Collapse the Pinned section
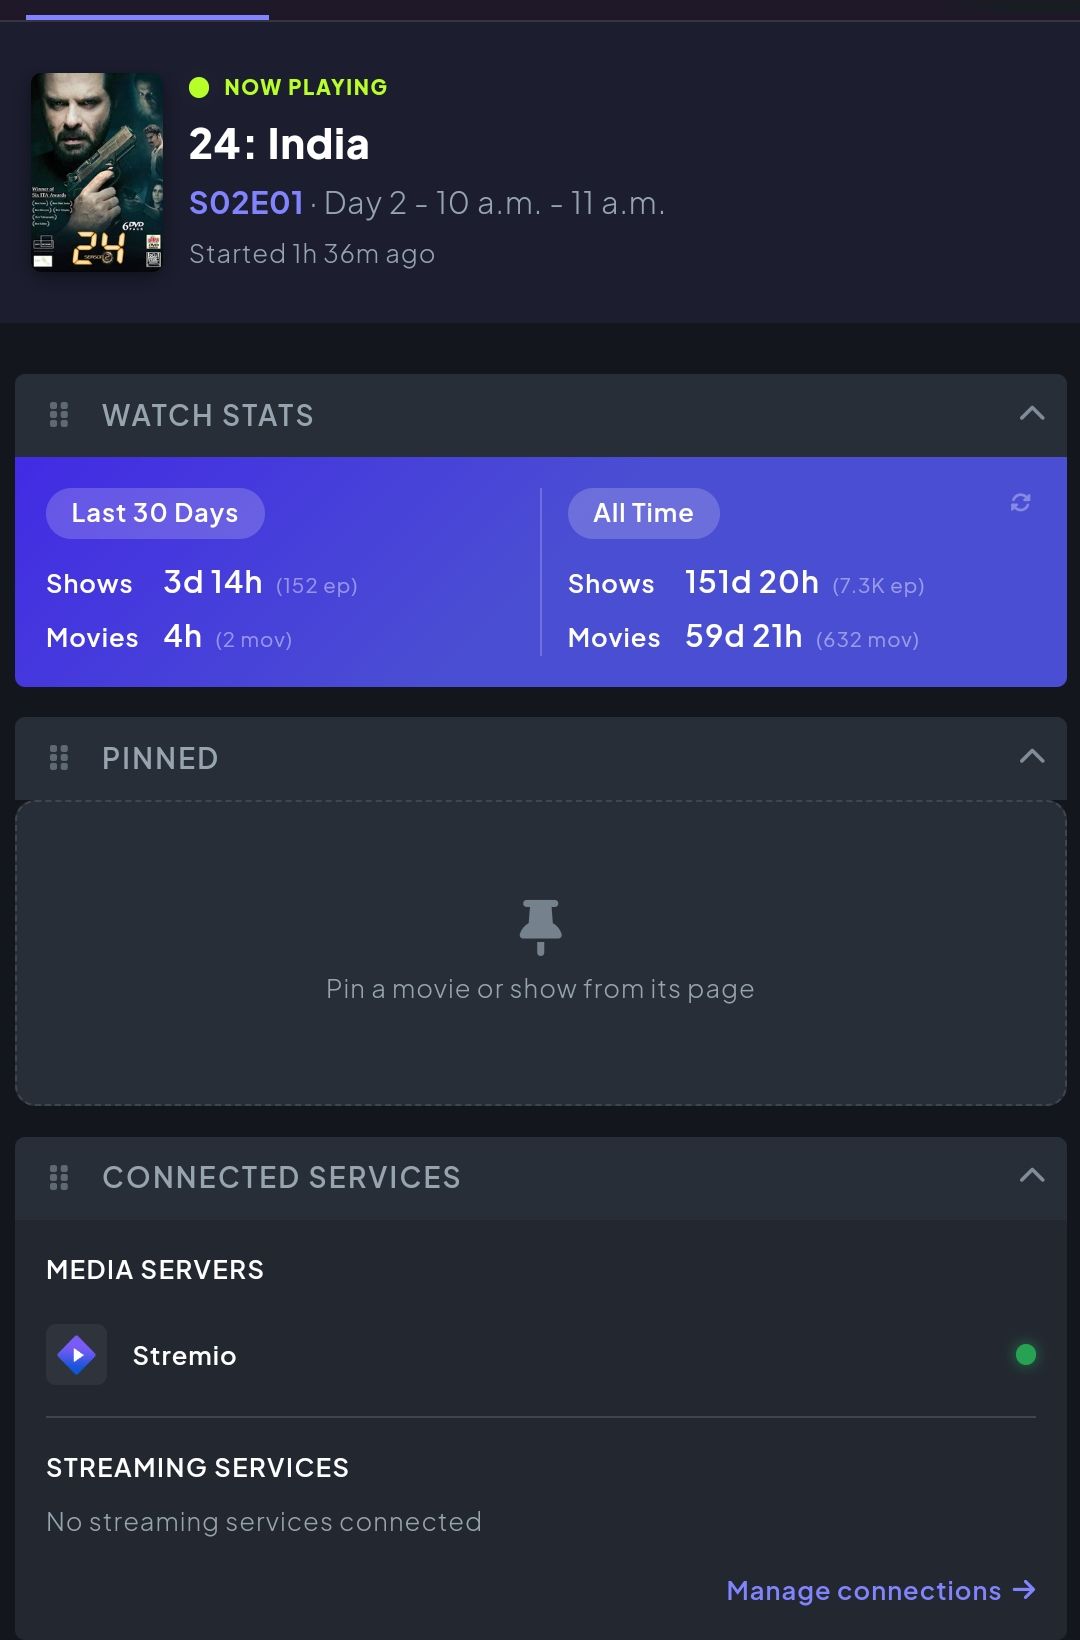 [x=1032, y=757]
